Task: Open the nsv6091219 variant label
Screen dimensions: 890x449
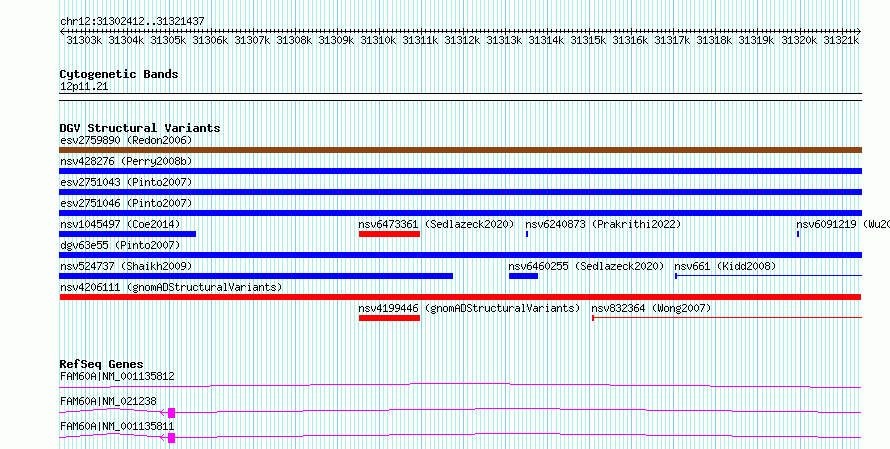Action: tap(843, 224)
